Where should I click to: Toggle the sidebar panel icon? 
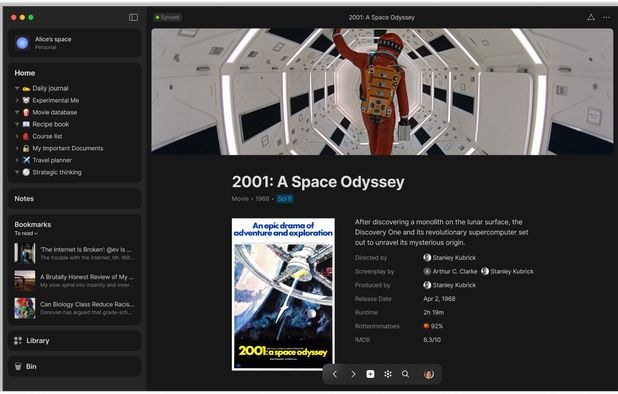coord(133,17)
